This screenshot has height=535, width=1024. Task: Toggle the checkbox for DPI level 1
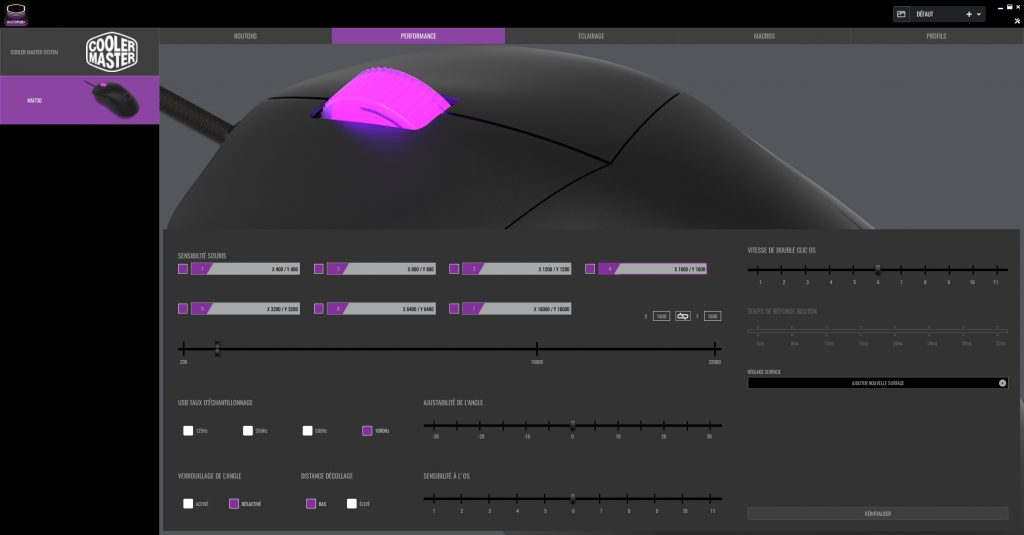point(182,269)
